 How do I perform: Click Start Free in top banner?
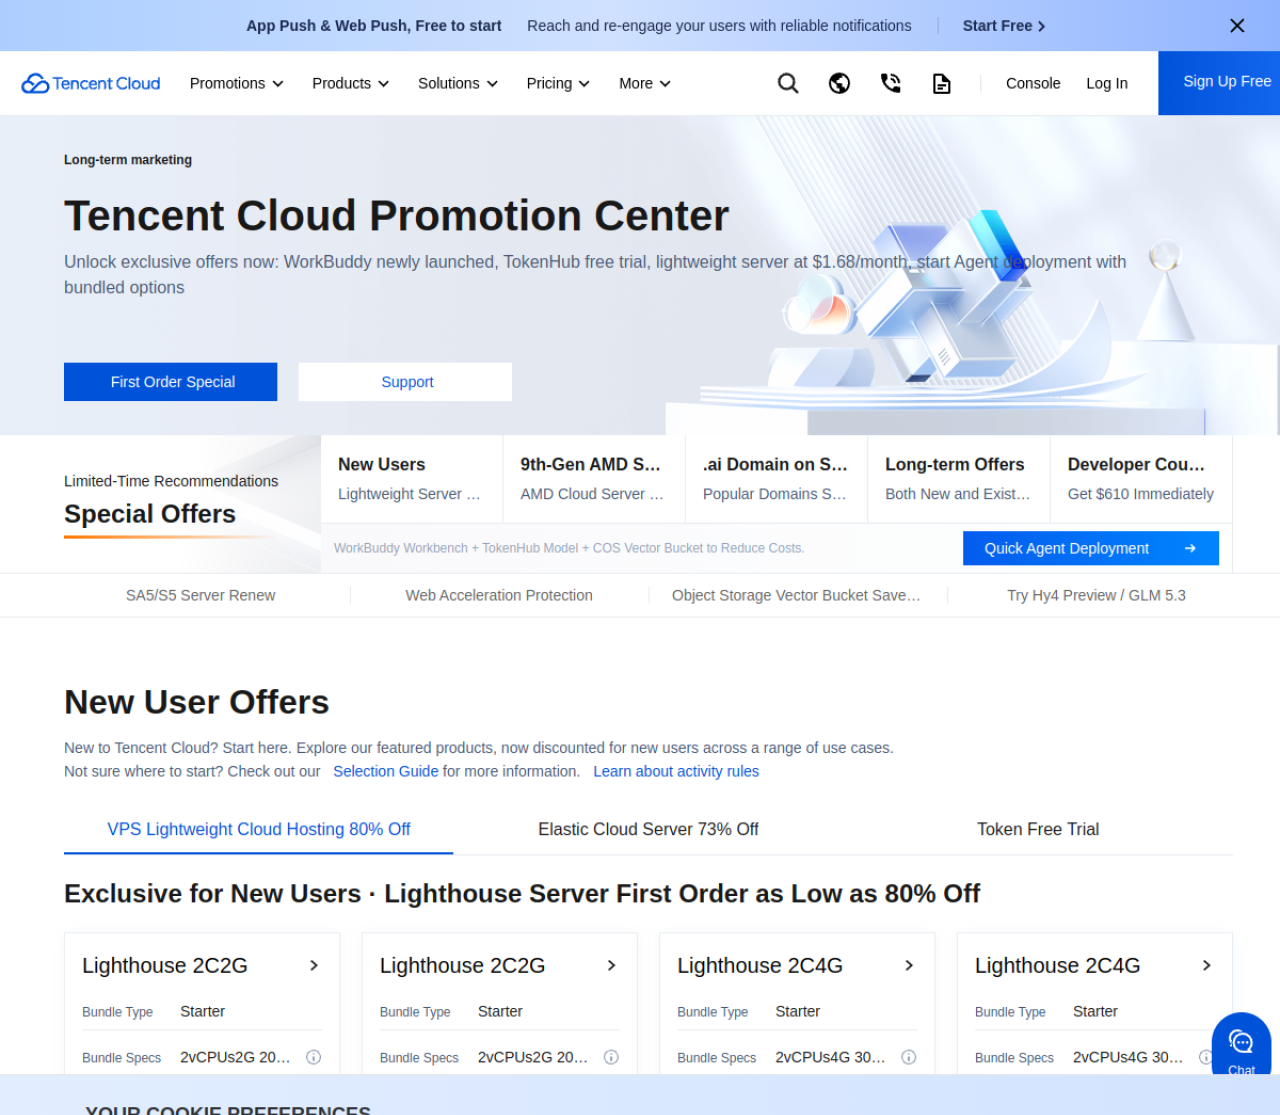(x=1004, y=26)
